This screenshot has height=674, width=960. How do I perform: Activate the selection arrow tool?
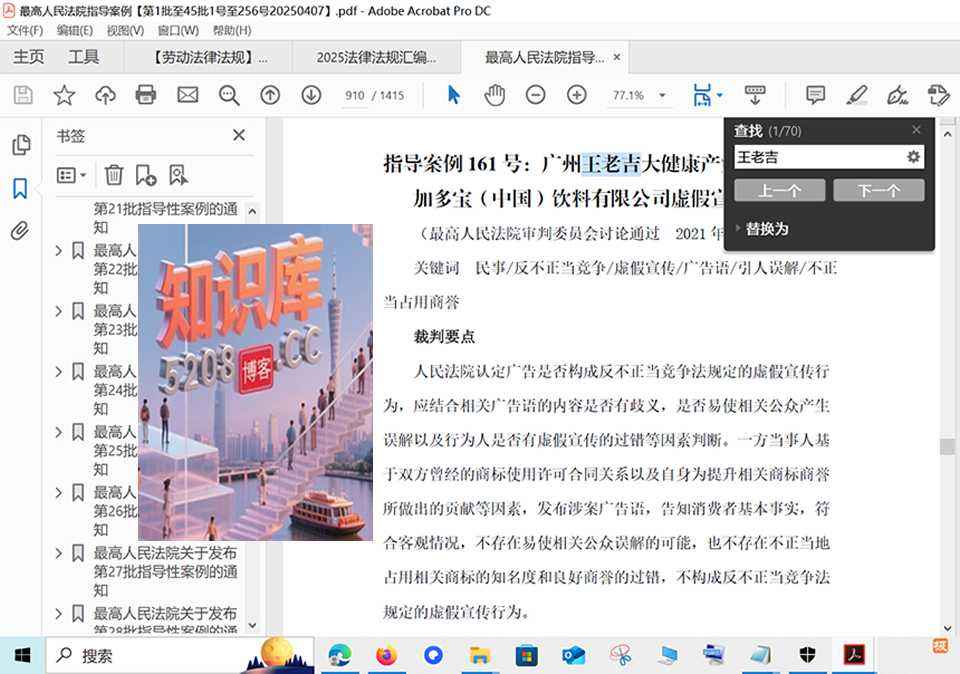(454, 95)
